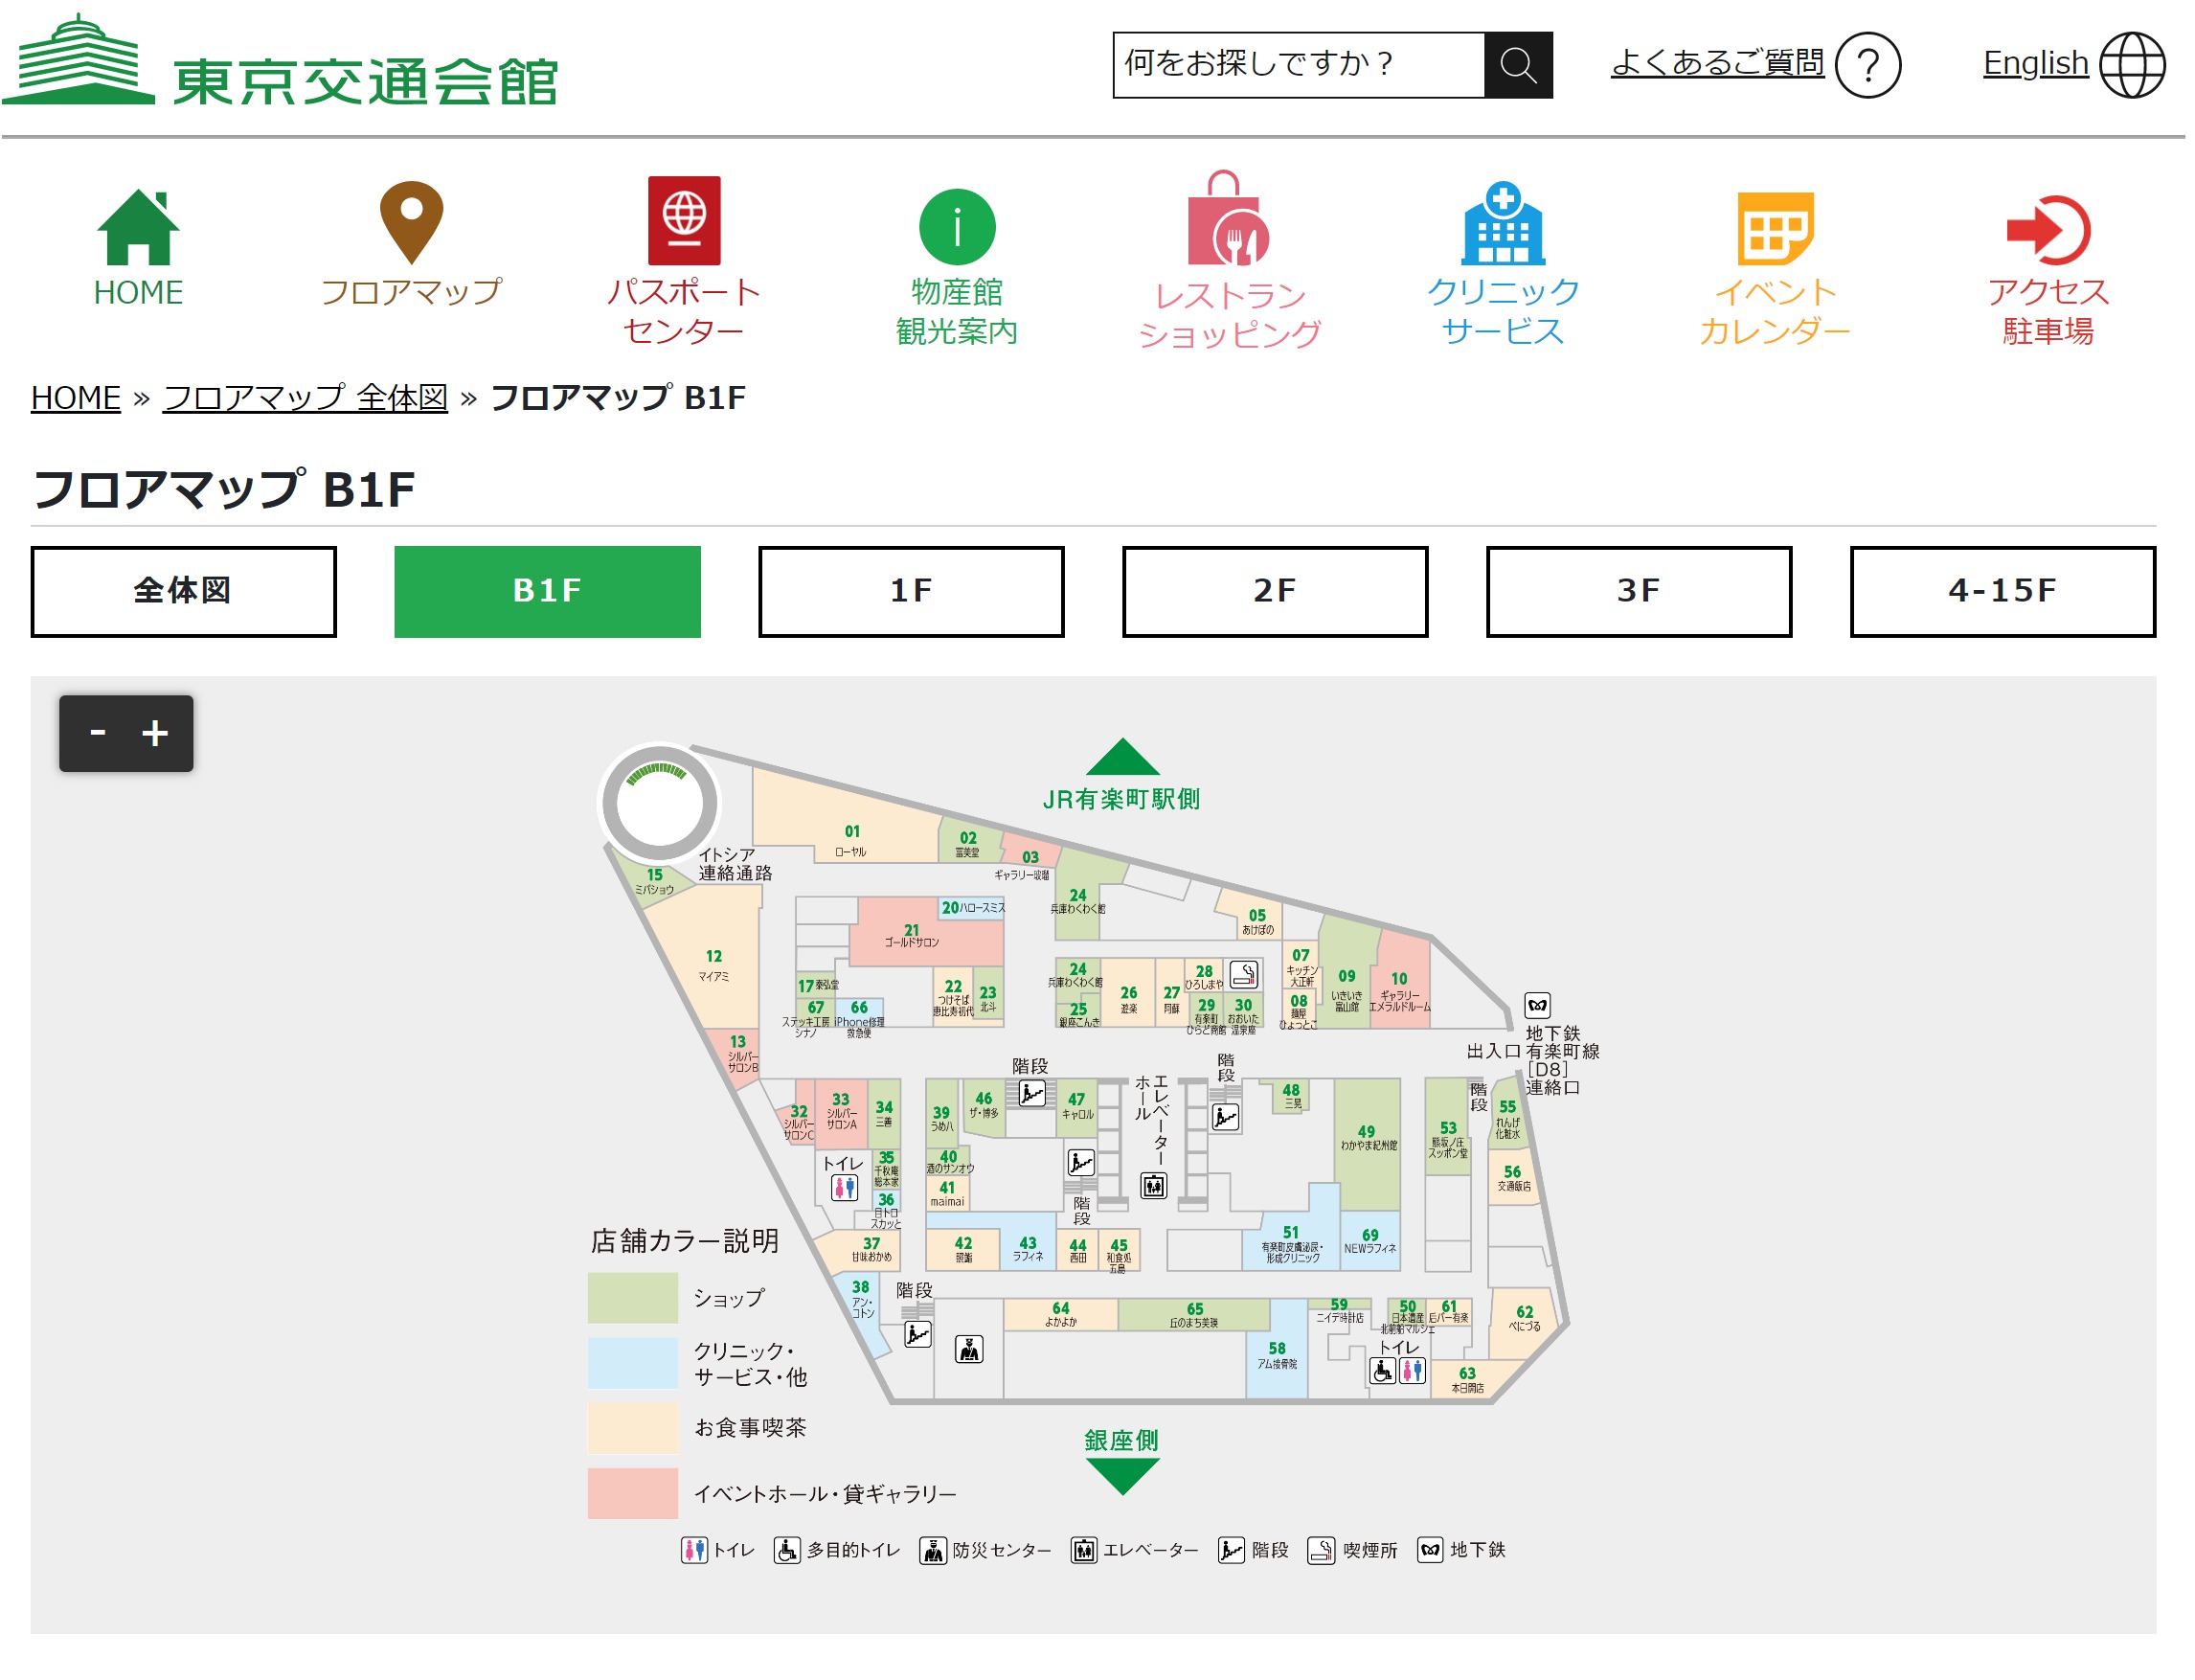Viewport: 2195px width, 1680px height.
Task: Click the フロアマップ 全体図 breadcrumb link
Action: [x=305, y=398]
